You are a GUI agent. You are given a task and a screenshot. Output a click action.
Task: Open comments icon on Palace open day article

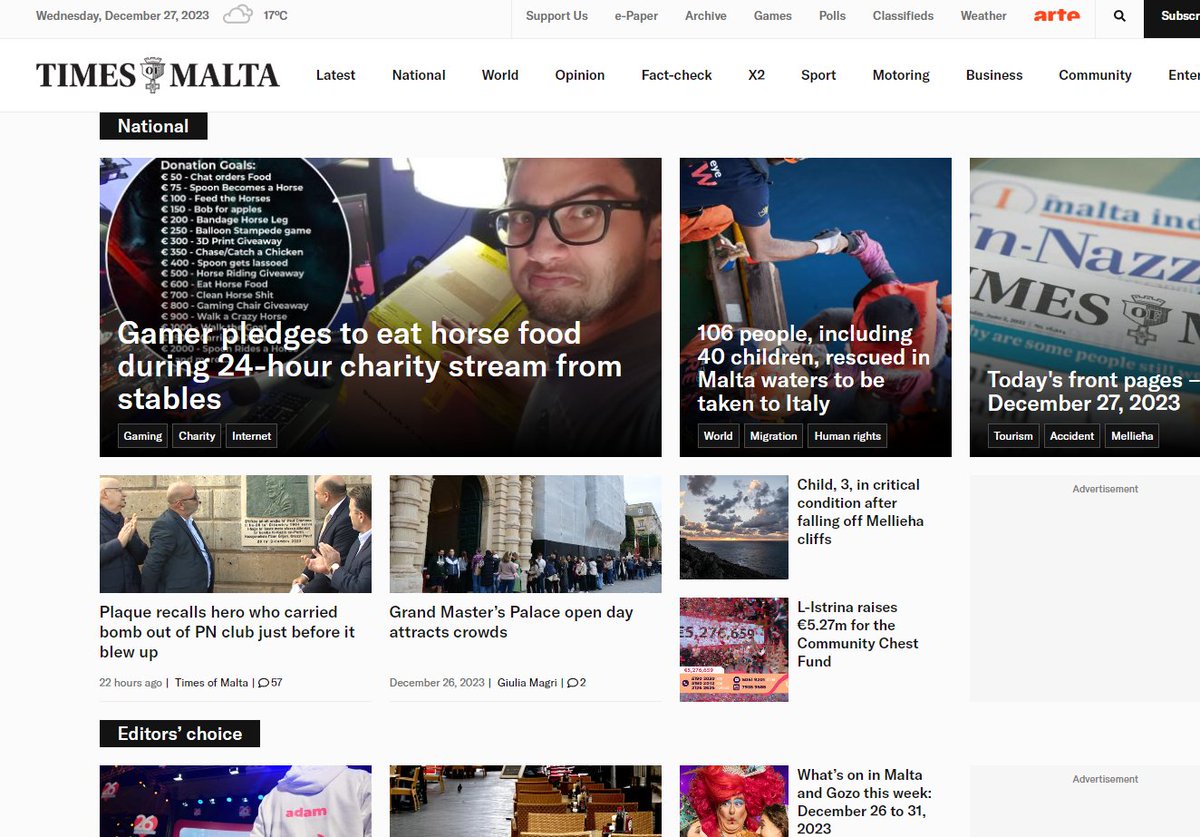[x=572, y=683]
